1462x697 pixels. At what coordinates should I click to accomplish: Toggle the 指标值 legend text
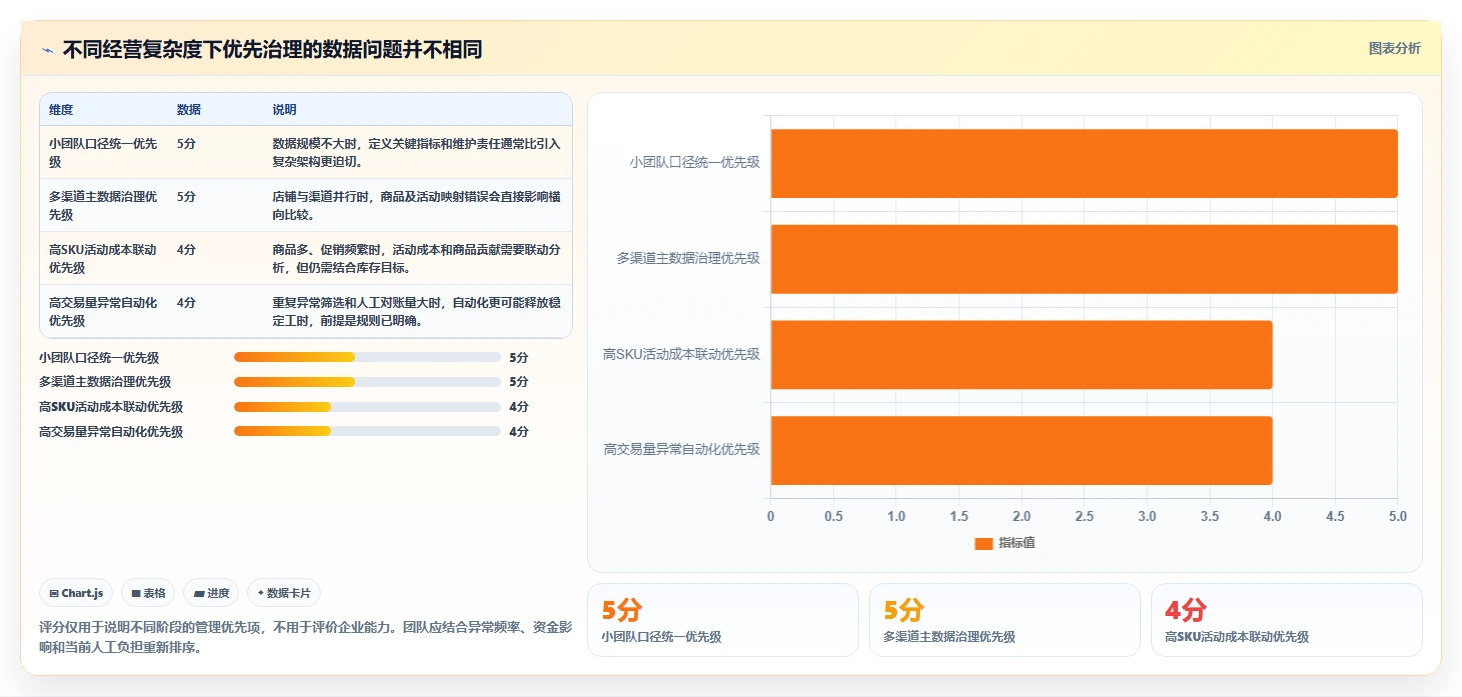tap(1017, 543)
